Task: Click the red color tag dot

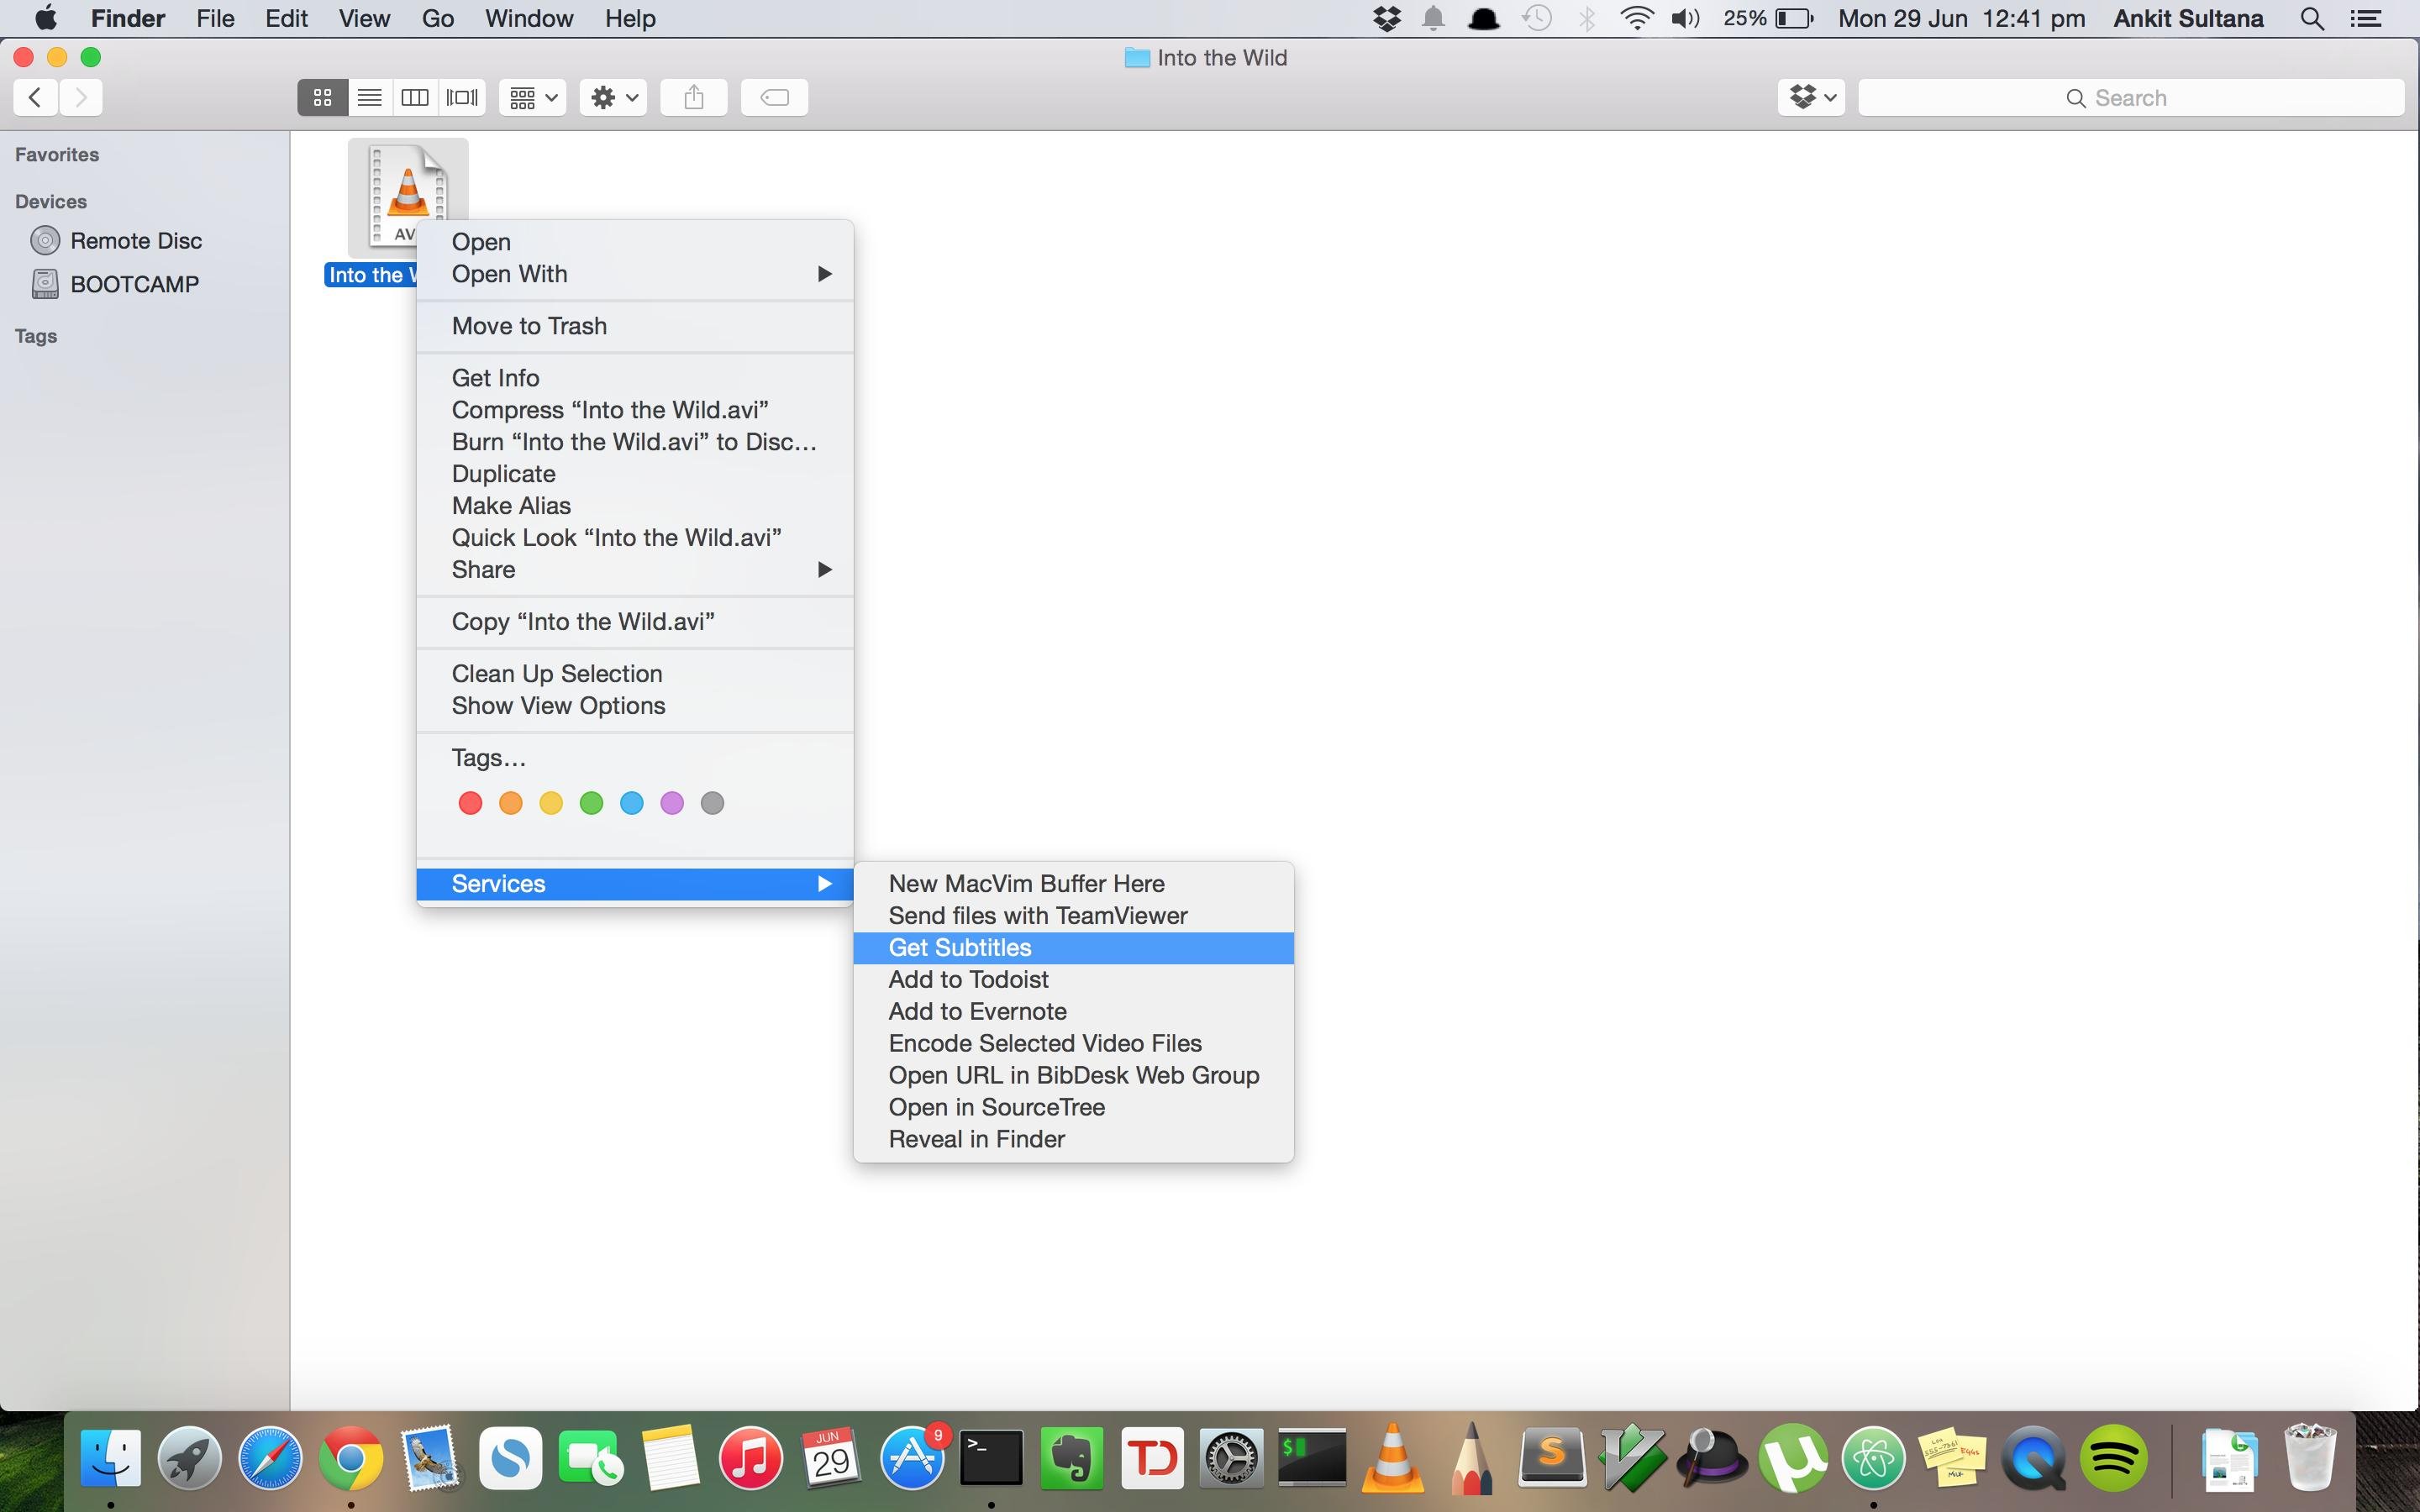Action: tap(471, 801)
